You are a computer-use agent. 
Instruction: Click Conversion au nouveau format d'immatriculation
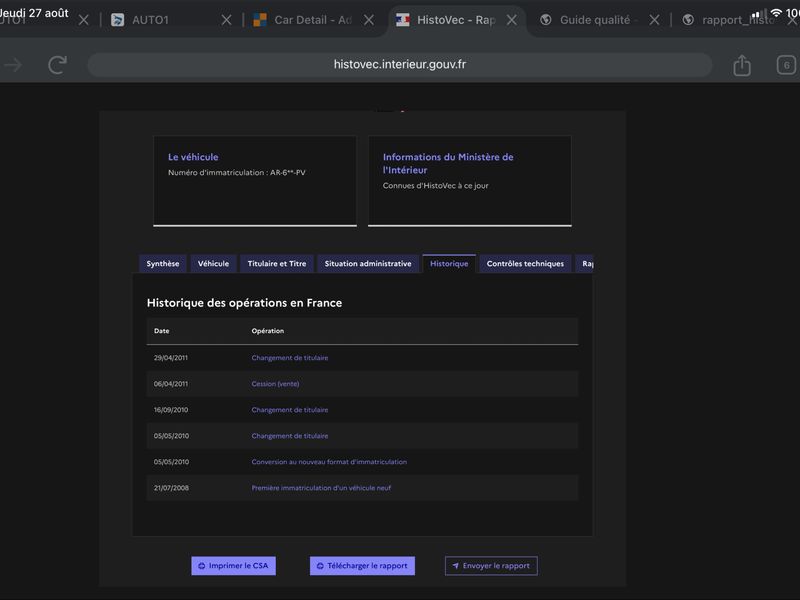(x=329, y=462)
